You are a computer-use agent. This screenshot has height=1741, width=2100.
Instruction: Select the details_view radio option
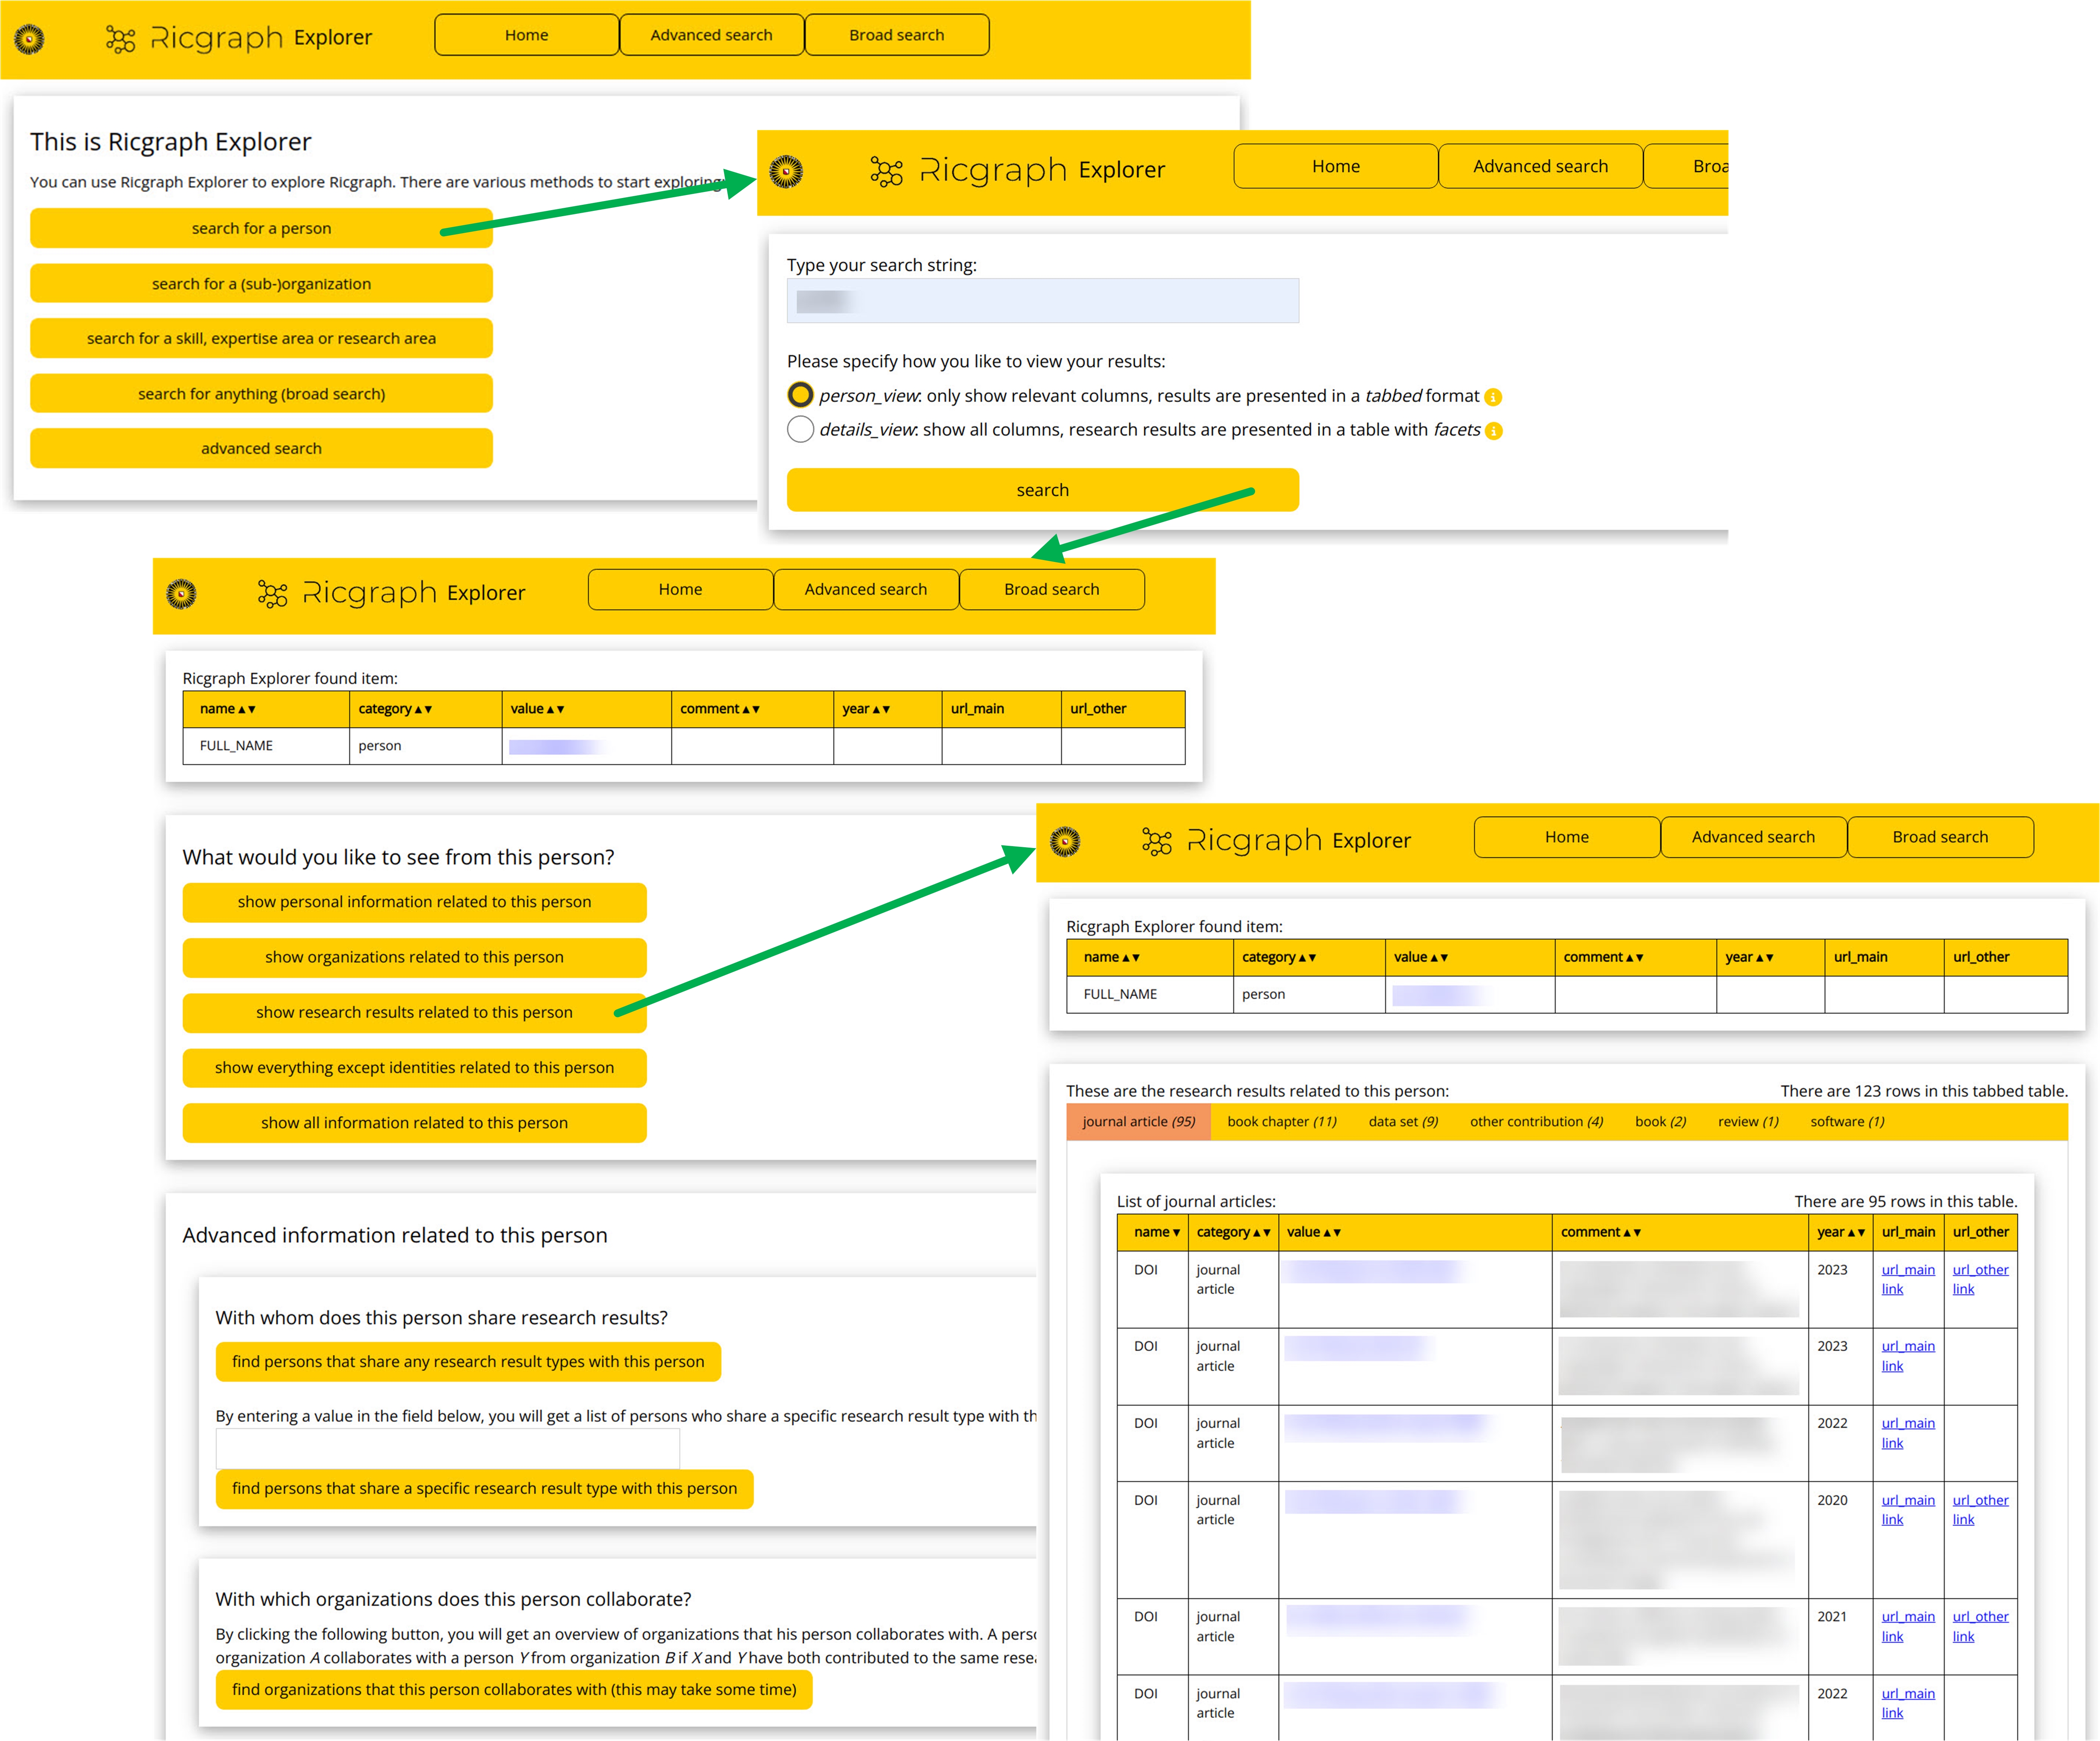(x=800, y=429)
